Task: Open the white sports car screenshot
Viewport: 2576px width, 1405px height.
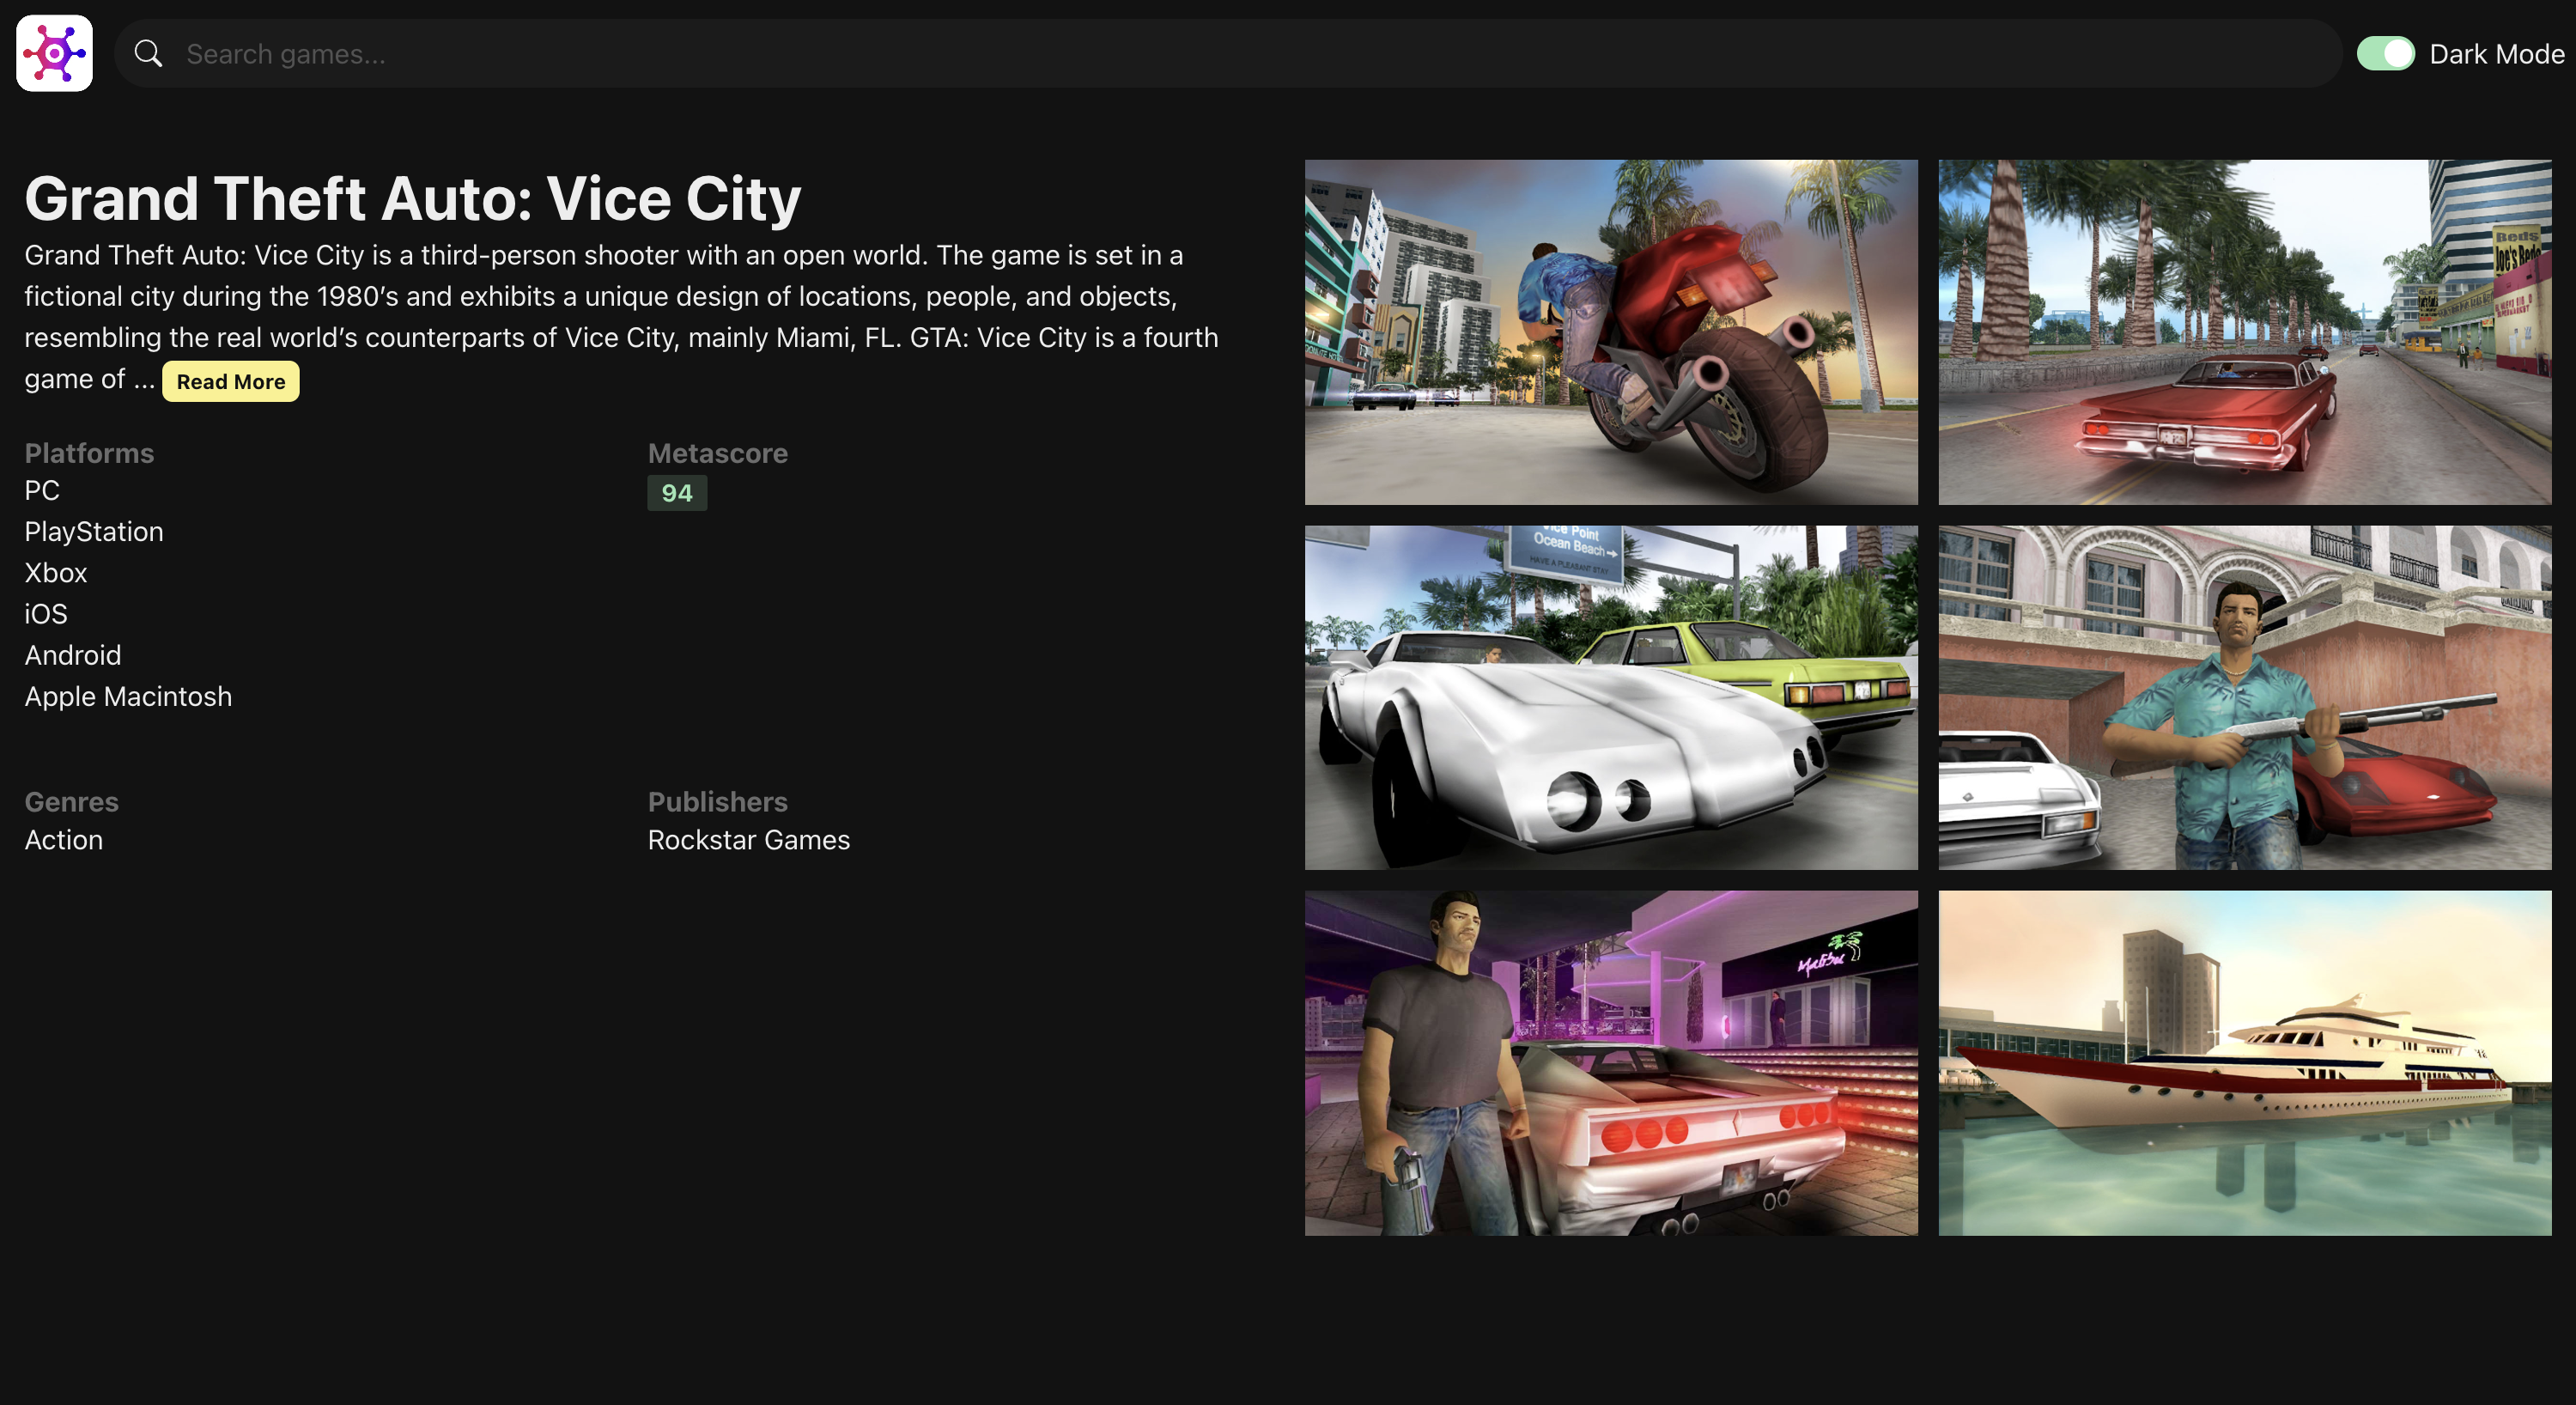Action: 1611,698
